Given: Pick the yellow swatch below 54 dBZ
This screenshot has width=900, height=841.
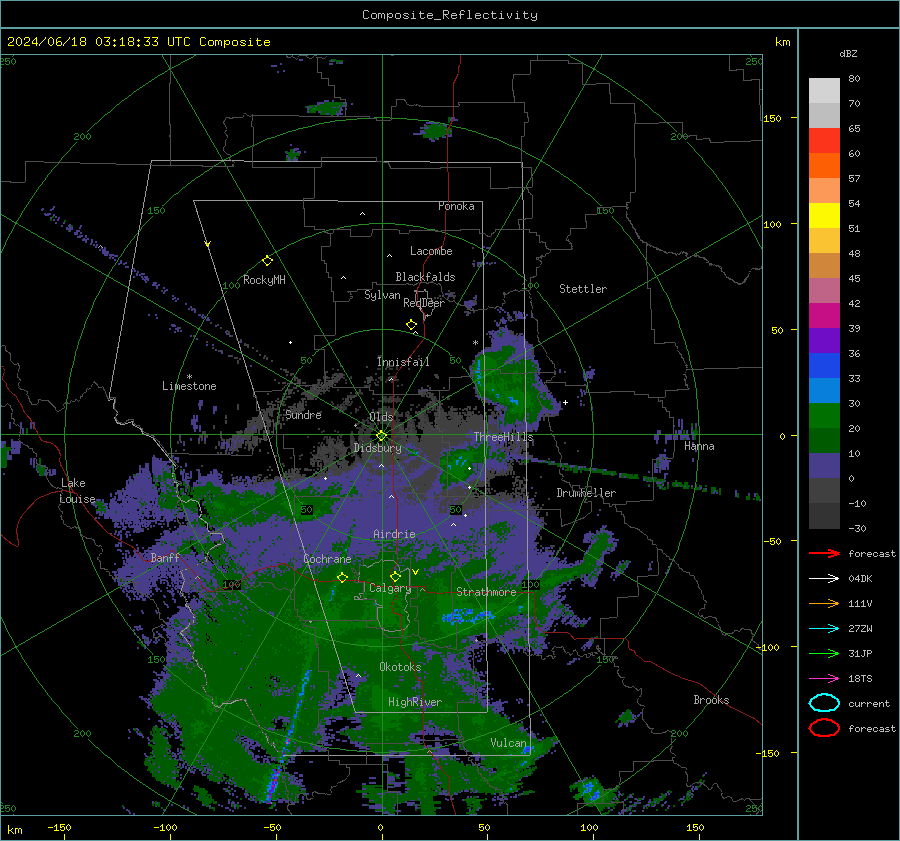Looking at the screenshot, I should (824, 216).
